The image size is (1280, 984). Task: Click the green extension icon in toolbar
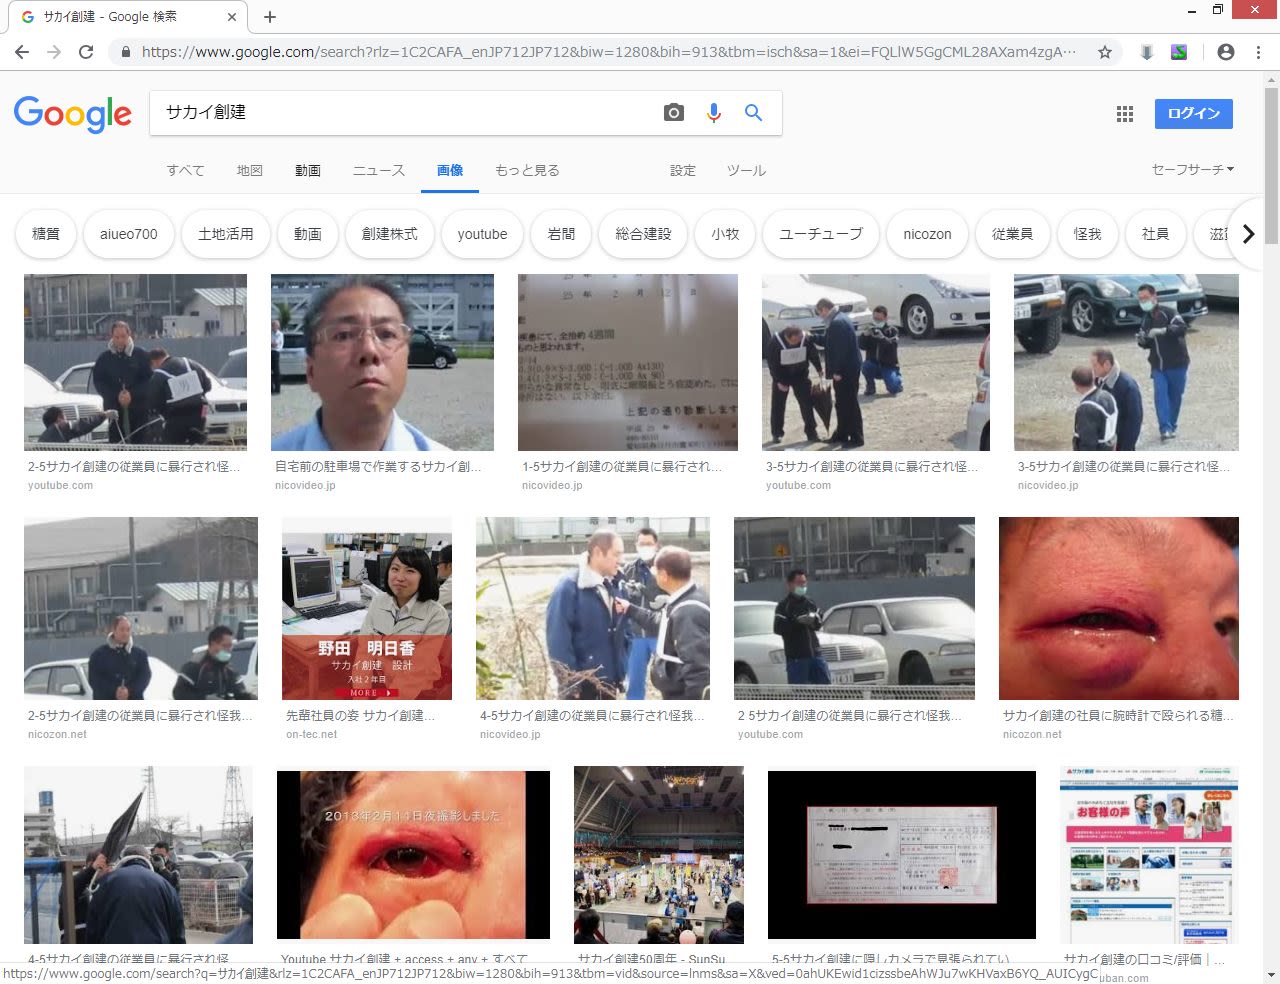[1179, 52]
